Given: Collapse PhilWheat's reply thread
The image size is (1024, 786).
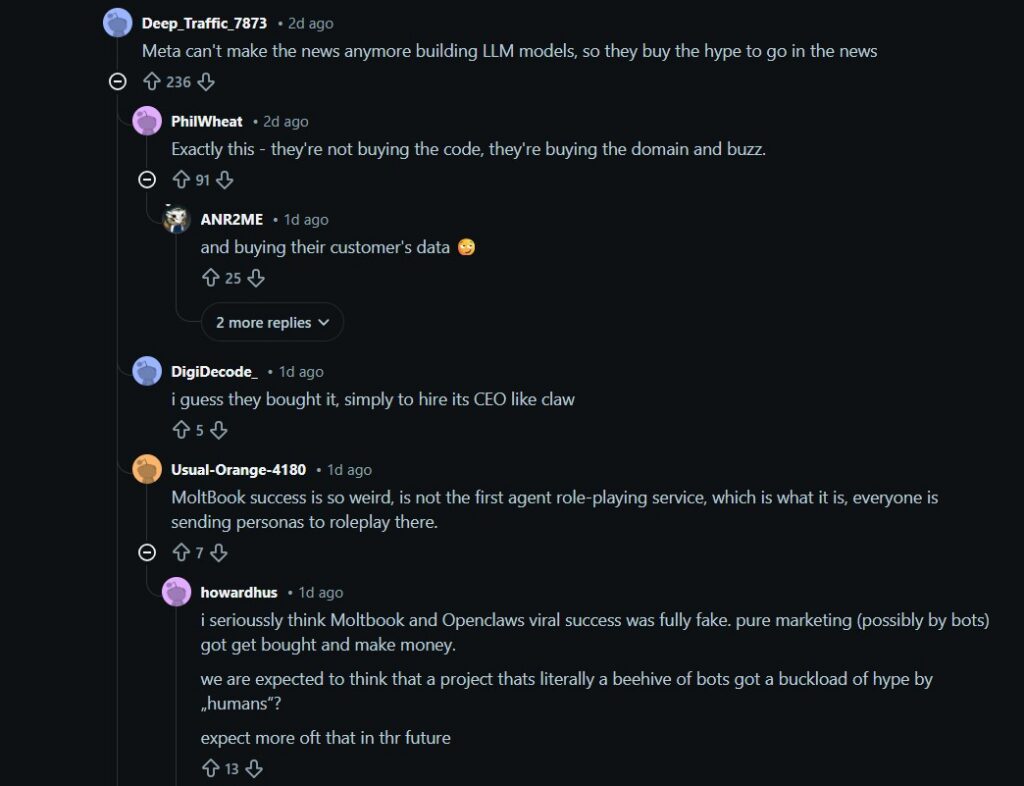Looking at the screenshot, I should point(148,180).
